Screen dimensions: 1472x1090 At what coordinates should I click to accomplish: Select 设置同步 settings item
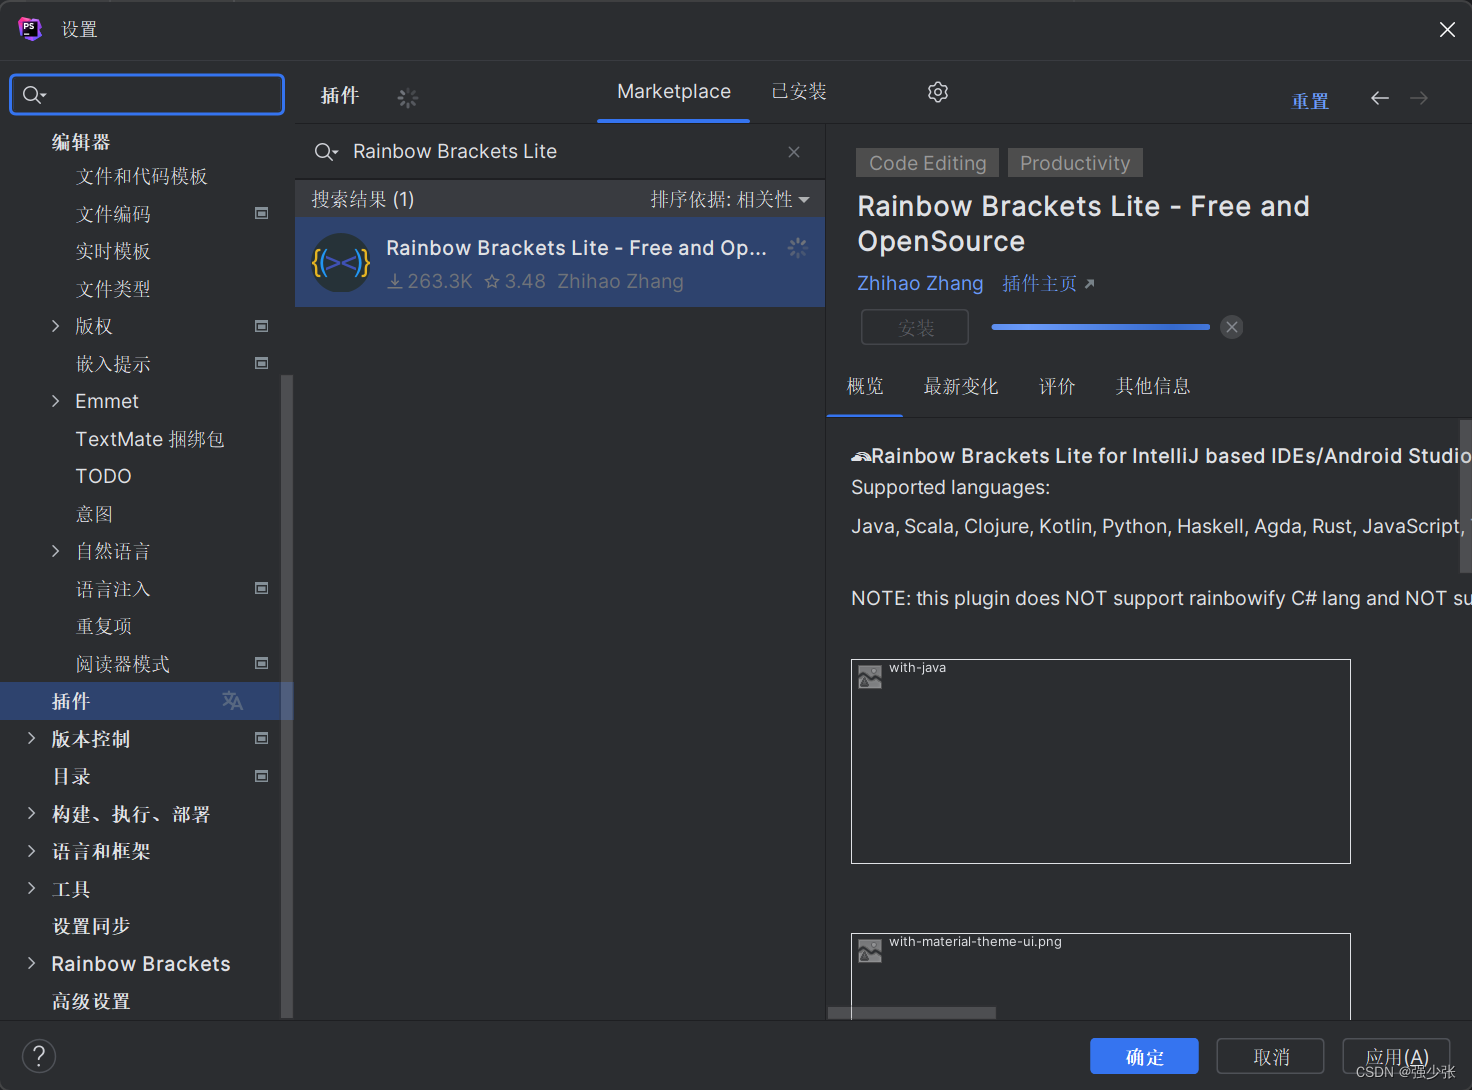91,926
